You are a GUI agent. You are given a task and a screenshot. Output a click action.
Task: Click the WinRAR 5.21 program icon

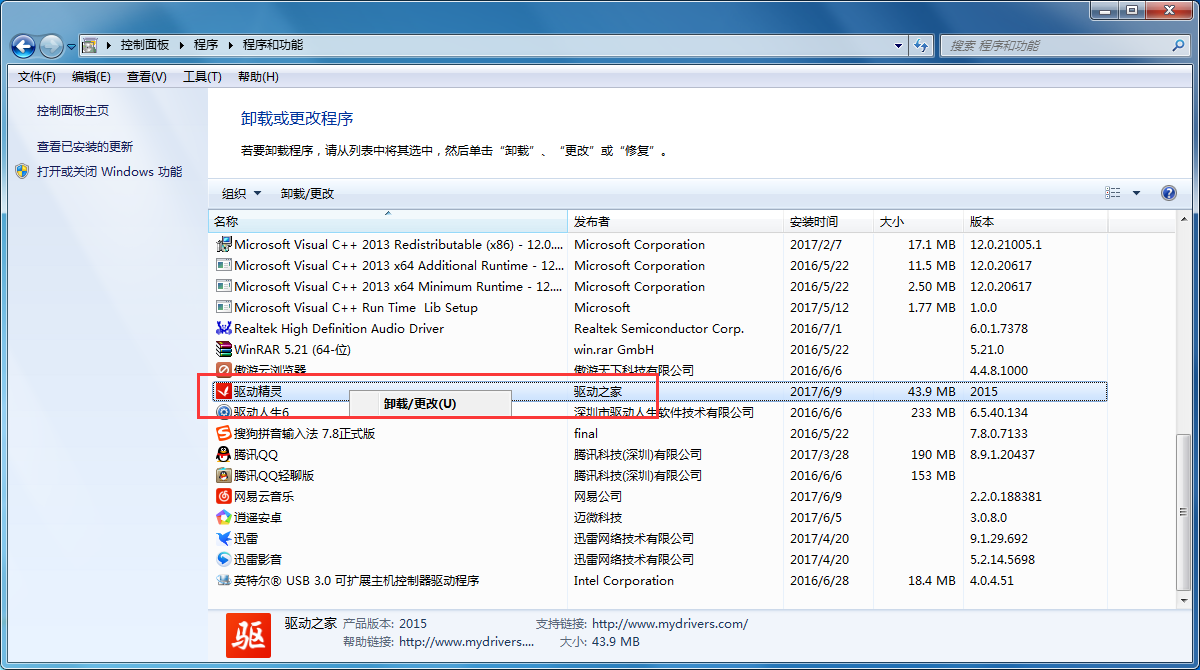224,349
